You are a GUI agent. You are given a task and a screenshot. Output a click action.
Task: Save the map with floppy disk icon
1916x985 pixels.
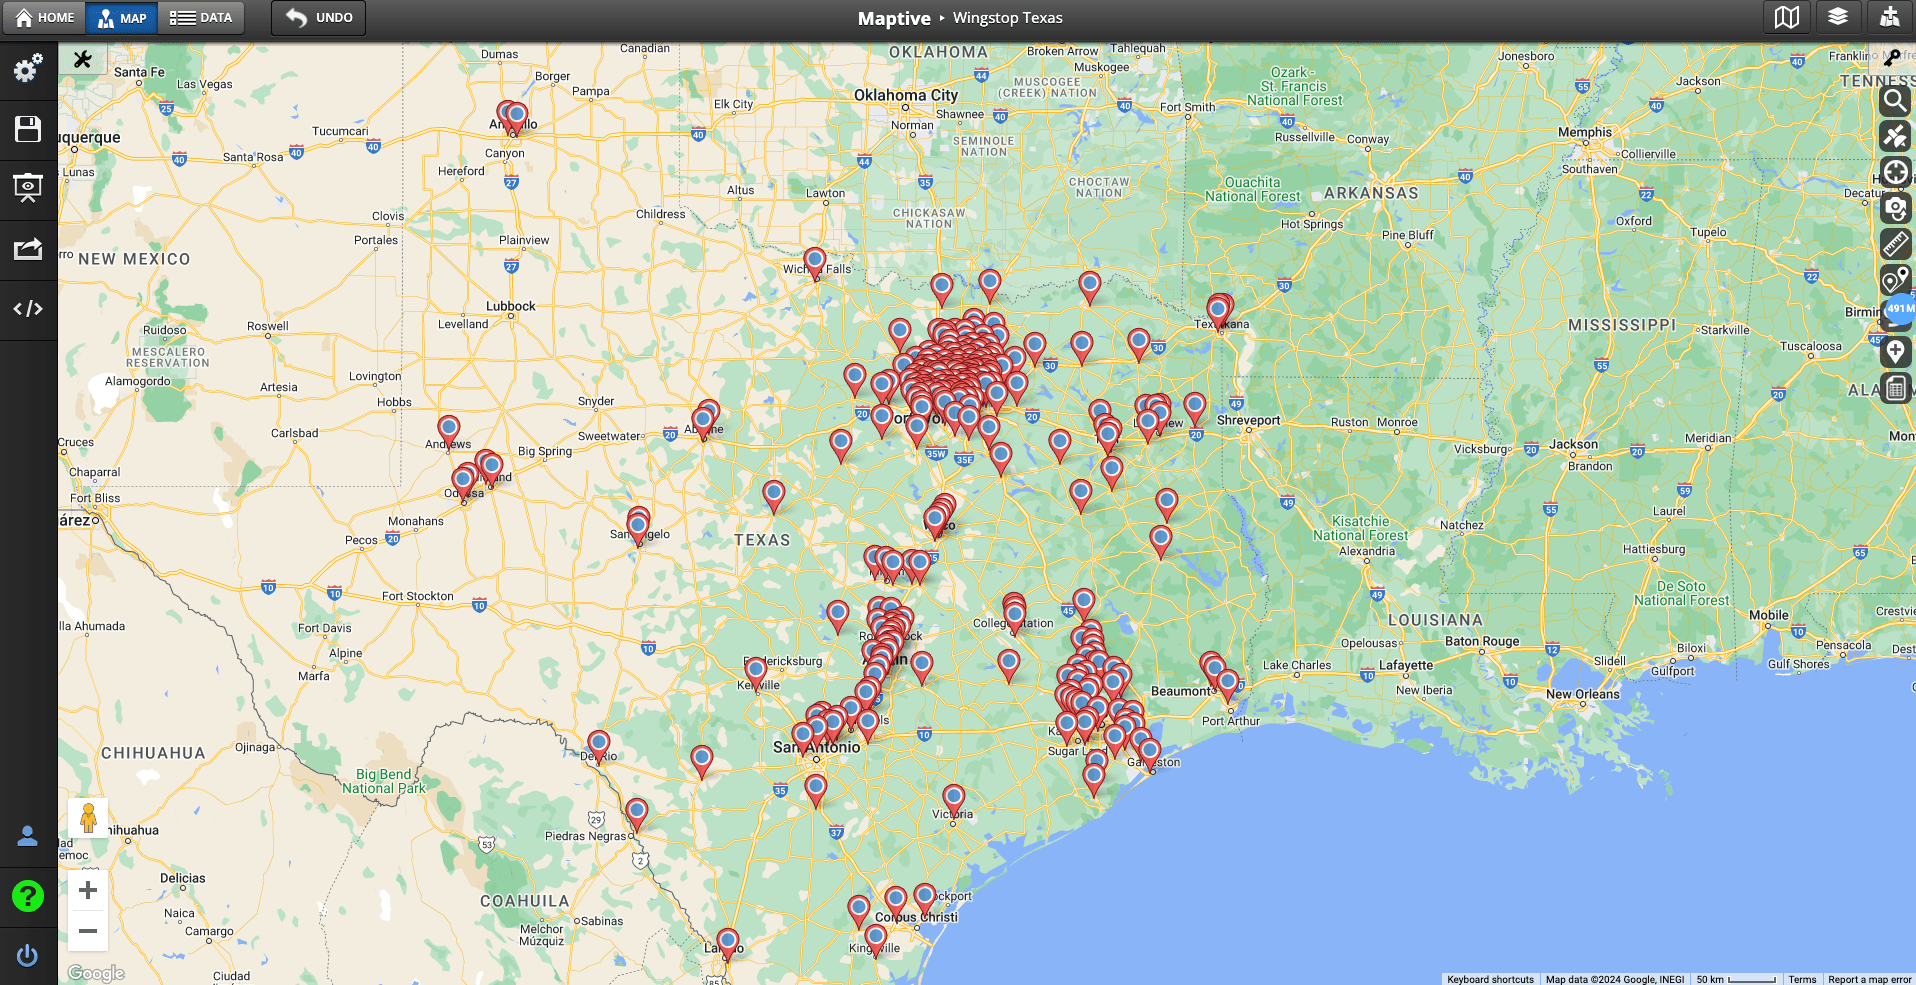28,129
